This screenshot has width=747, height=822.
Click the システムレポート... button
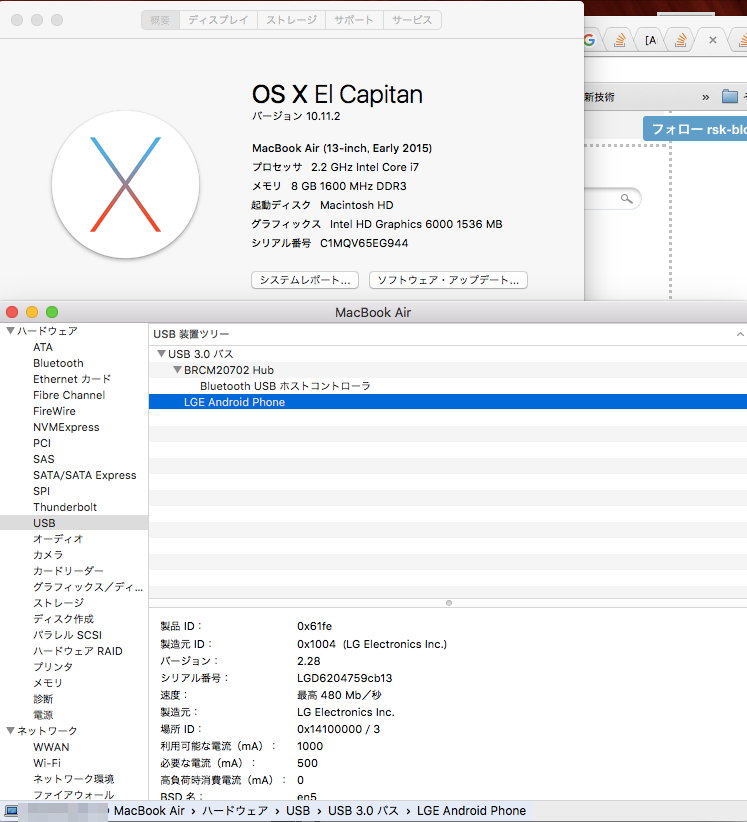[305, 280]
